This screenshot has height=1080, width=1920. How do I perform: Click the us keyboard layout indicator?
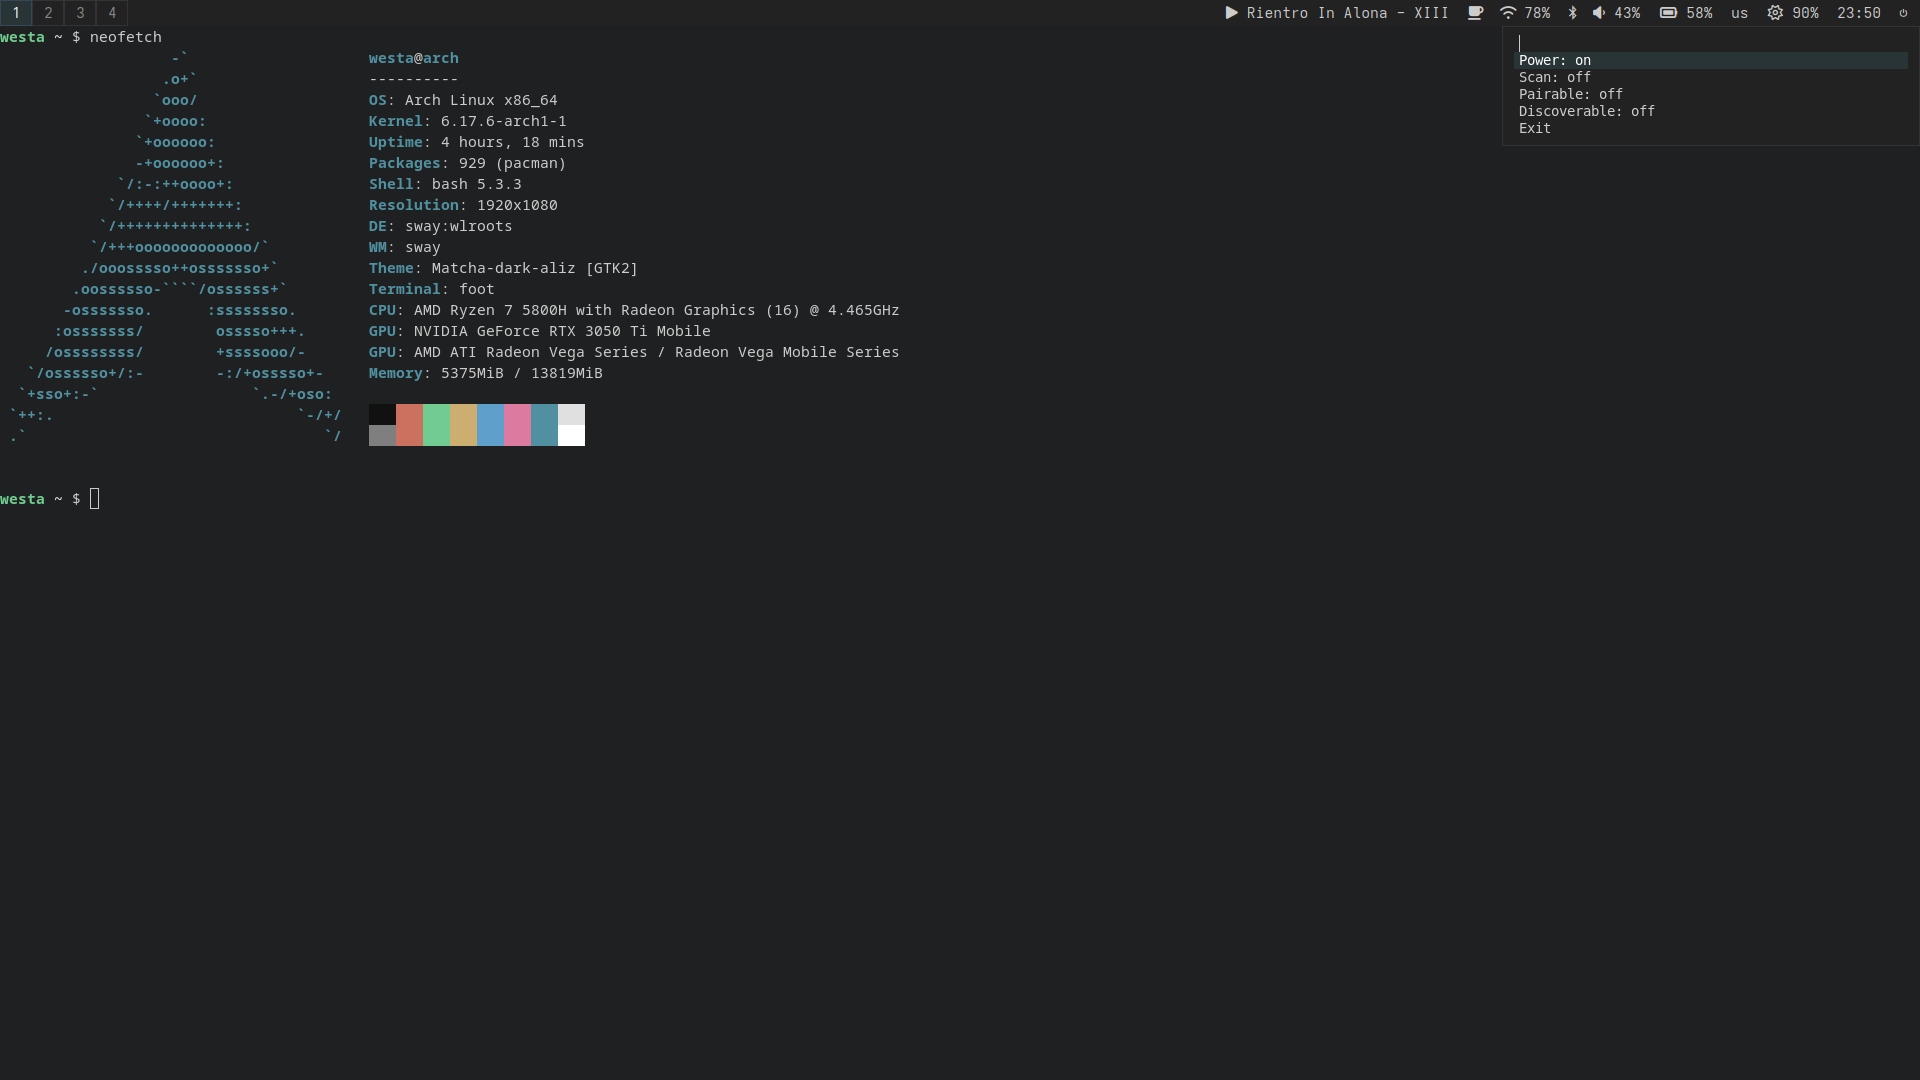pyautogui.click(x=1739, y=13)
